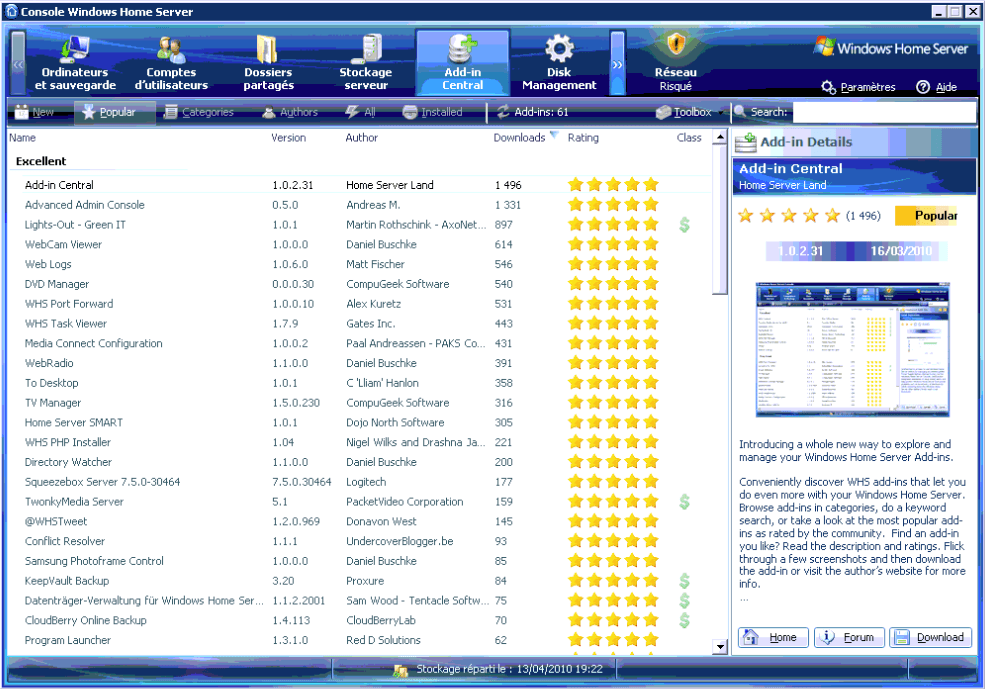
Task: Select the Add-in Central tab in top bar
Action: (462, 63)
